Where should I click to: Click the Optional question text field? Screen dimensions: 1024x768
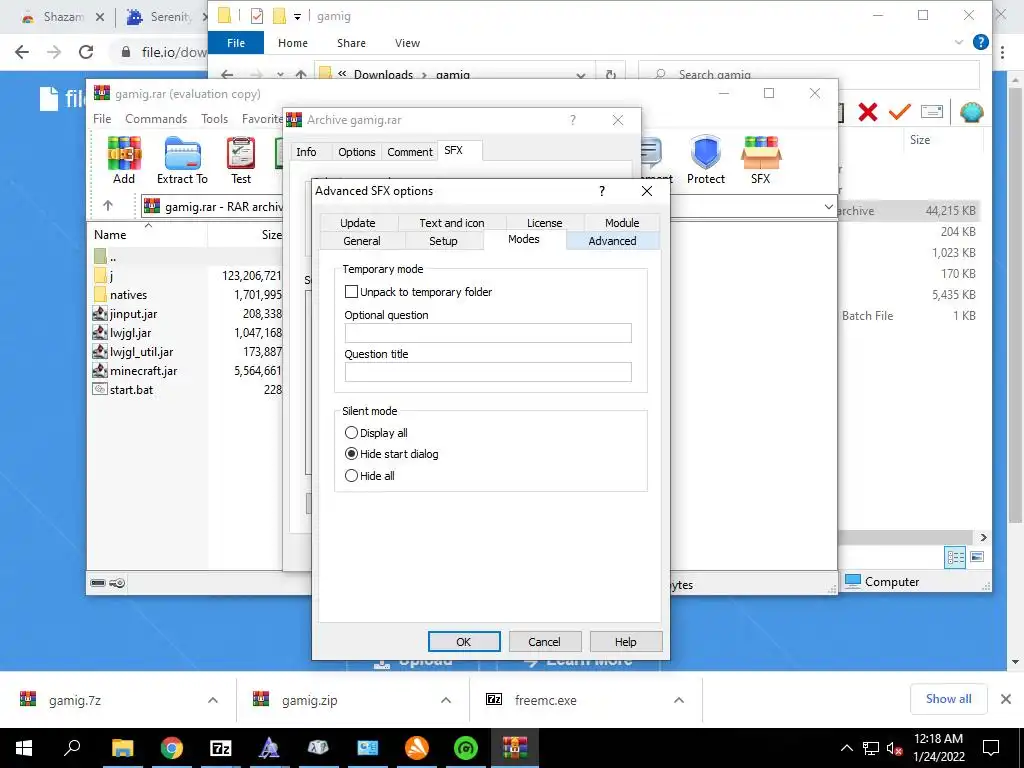[x=488, y=333]
